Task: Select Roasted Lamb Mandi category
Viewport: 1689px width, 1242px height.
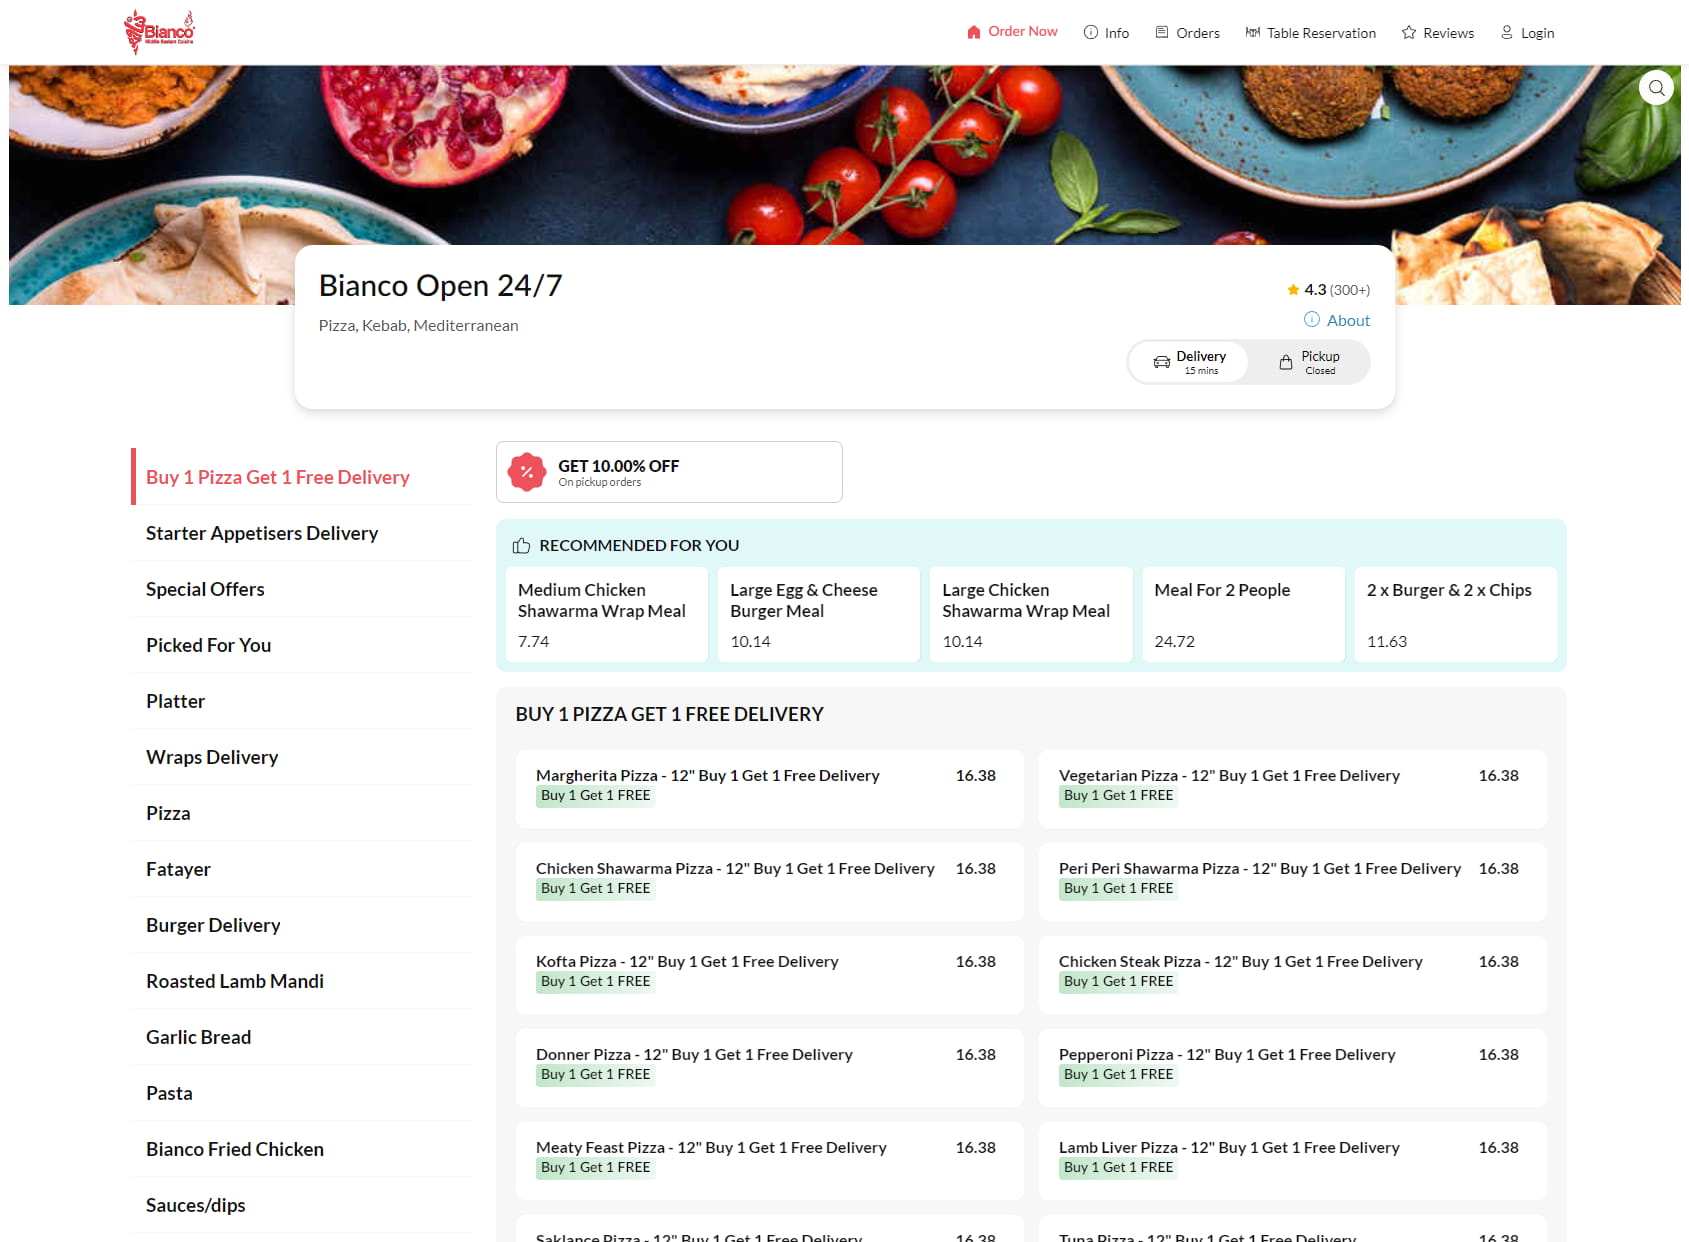Action: click(301, 981)
